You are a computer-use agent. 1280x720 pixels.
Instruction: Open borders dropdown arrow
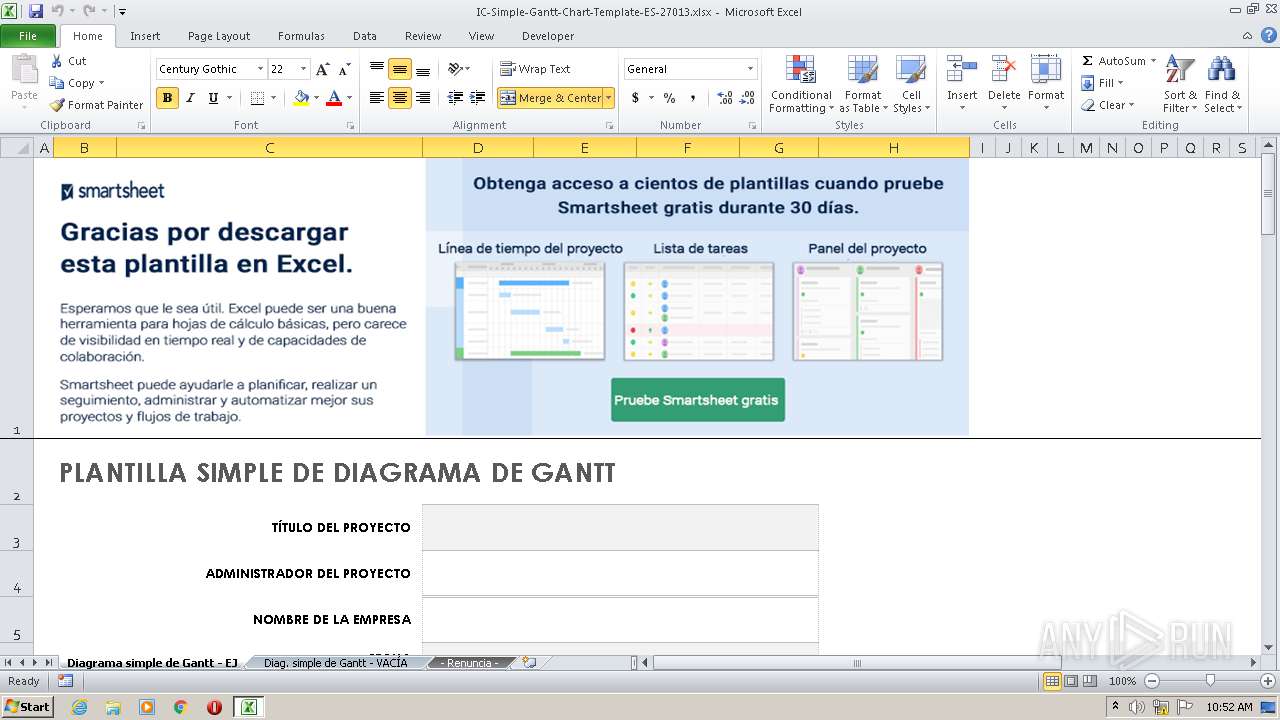point(273,98)
